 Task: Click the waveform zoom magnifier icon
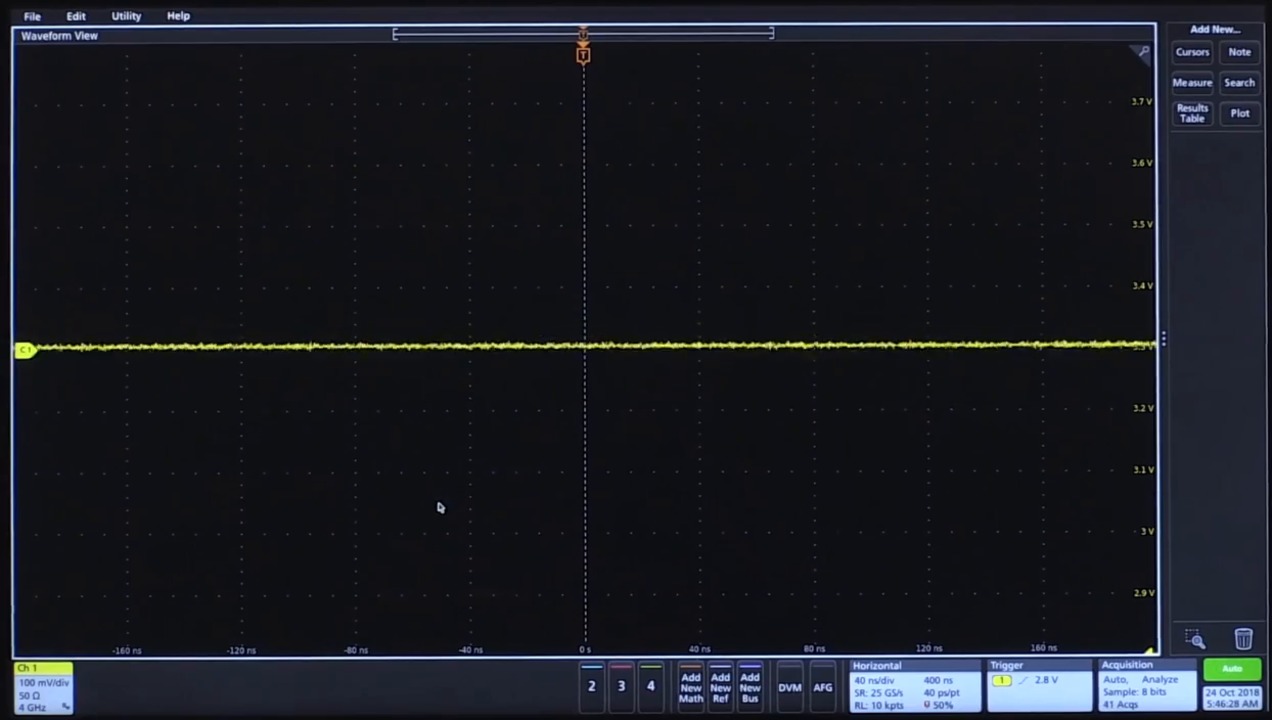click(x=1144, y=52)
